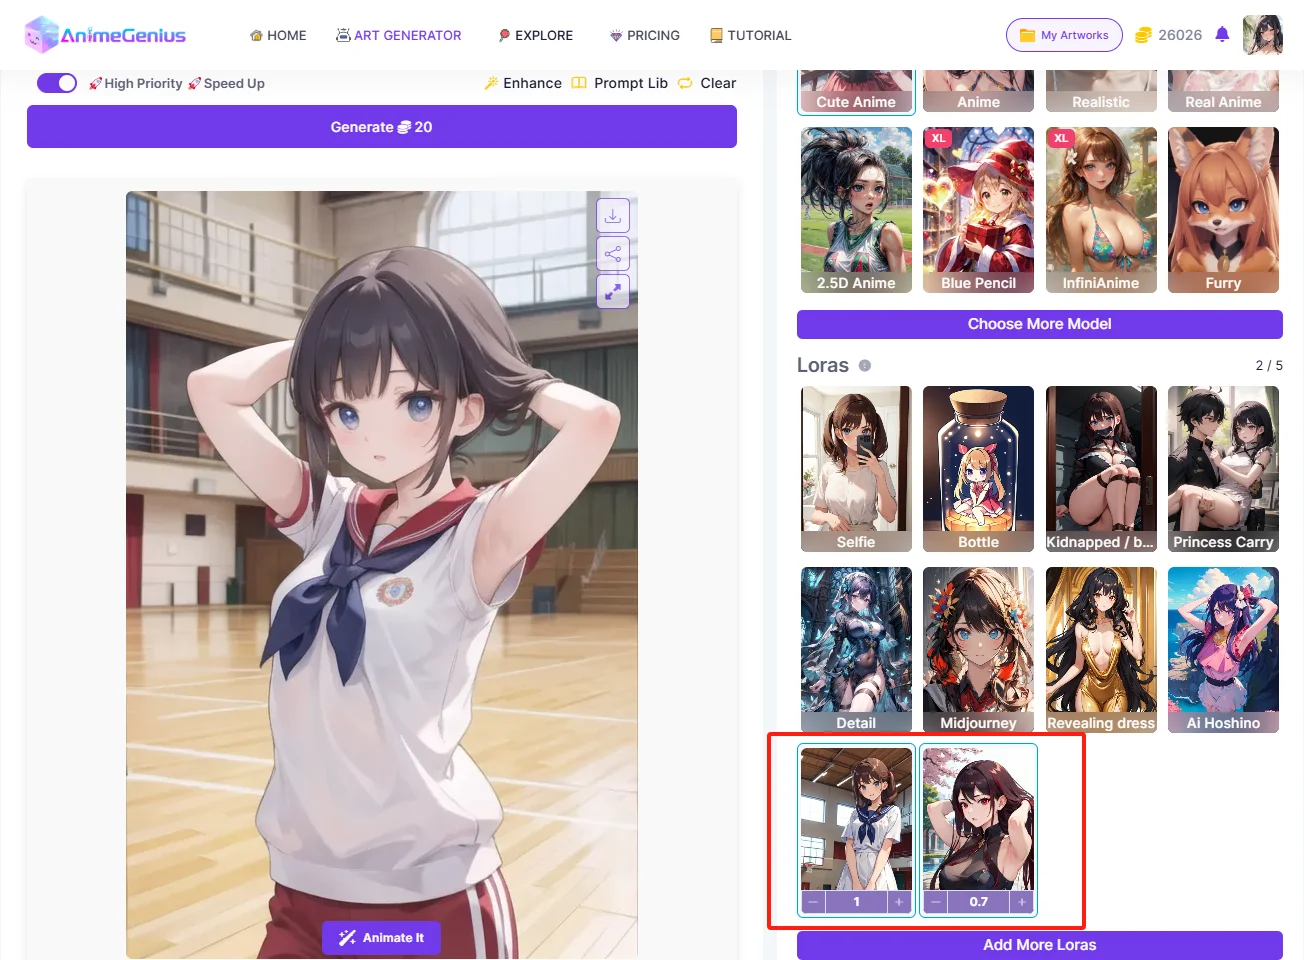
Task: Click the Animate It button
Action: pyautogui.click(x=381, y=938)
